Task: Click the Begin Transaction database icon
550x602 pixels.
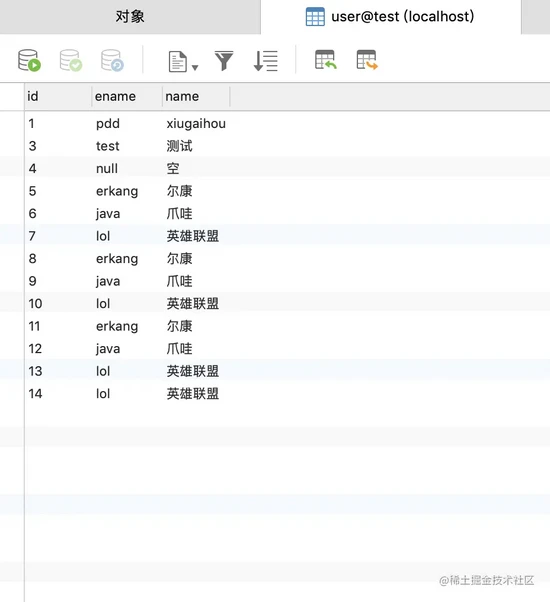Action: point(29,60)
